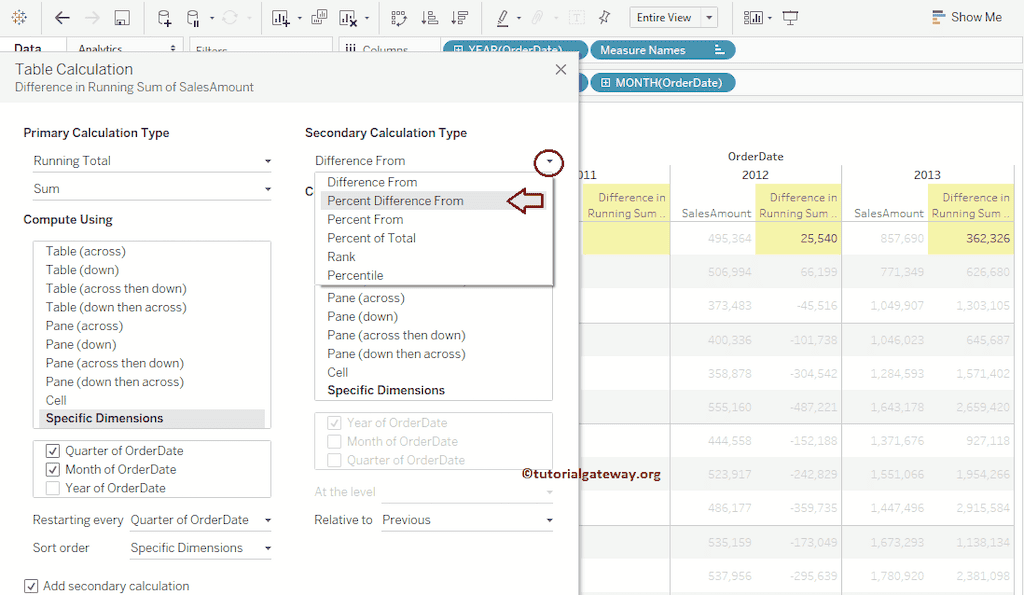This screenshot has height=595, width=1024.
Task: Open the Clear Sheet dropdown arrow
Action: 366,18
